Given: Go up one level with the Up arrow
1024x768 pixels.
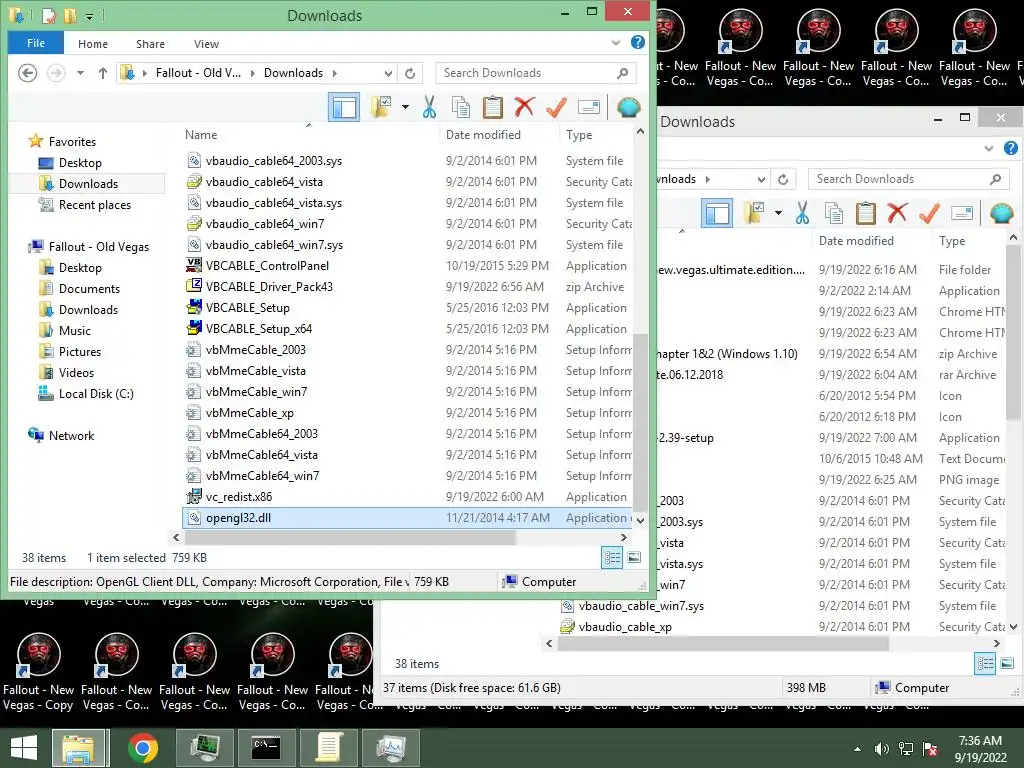Looking at the screenshot, I should 103,73.
